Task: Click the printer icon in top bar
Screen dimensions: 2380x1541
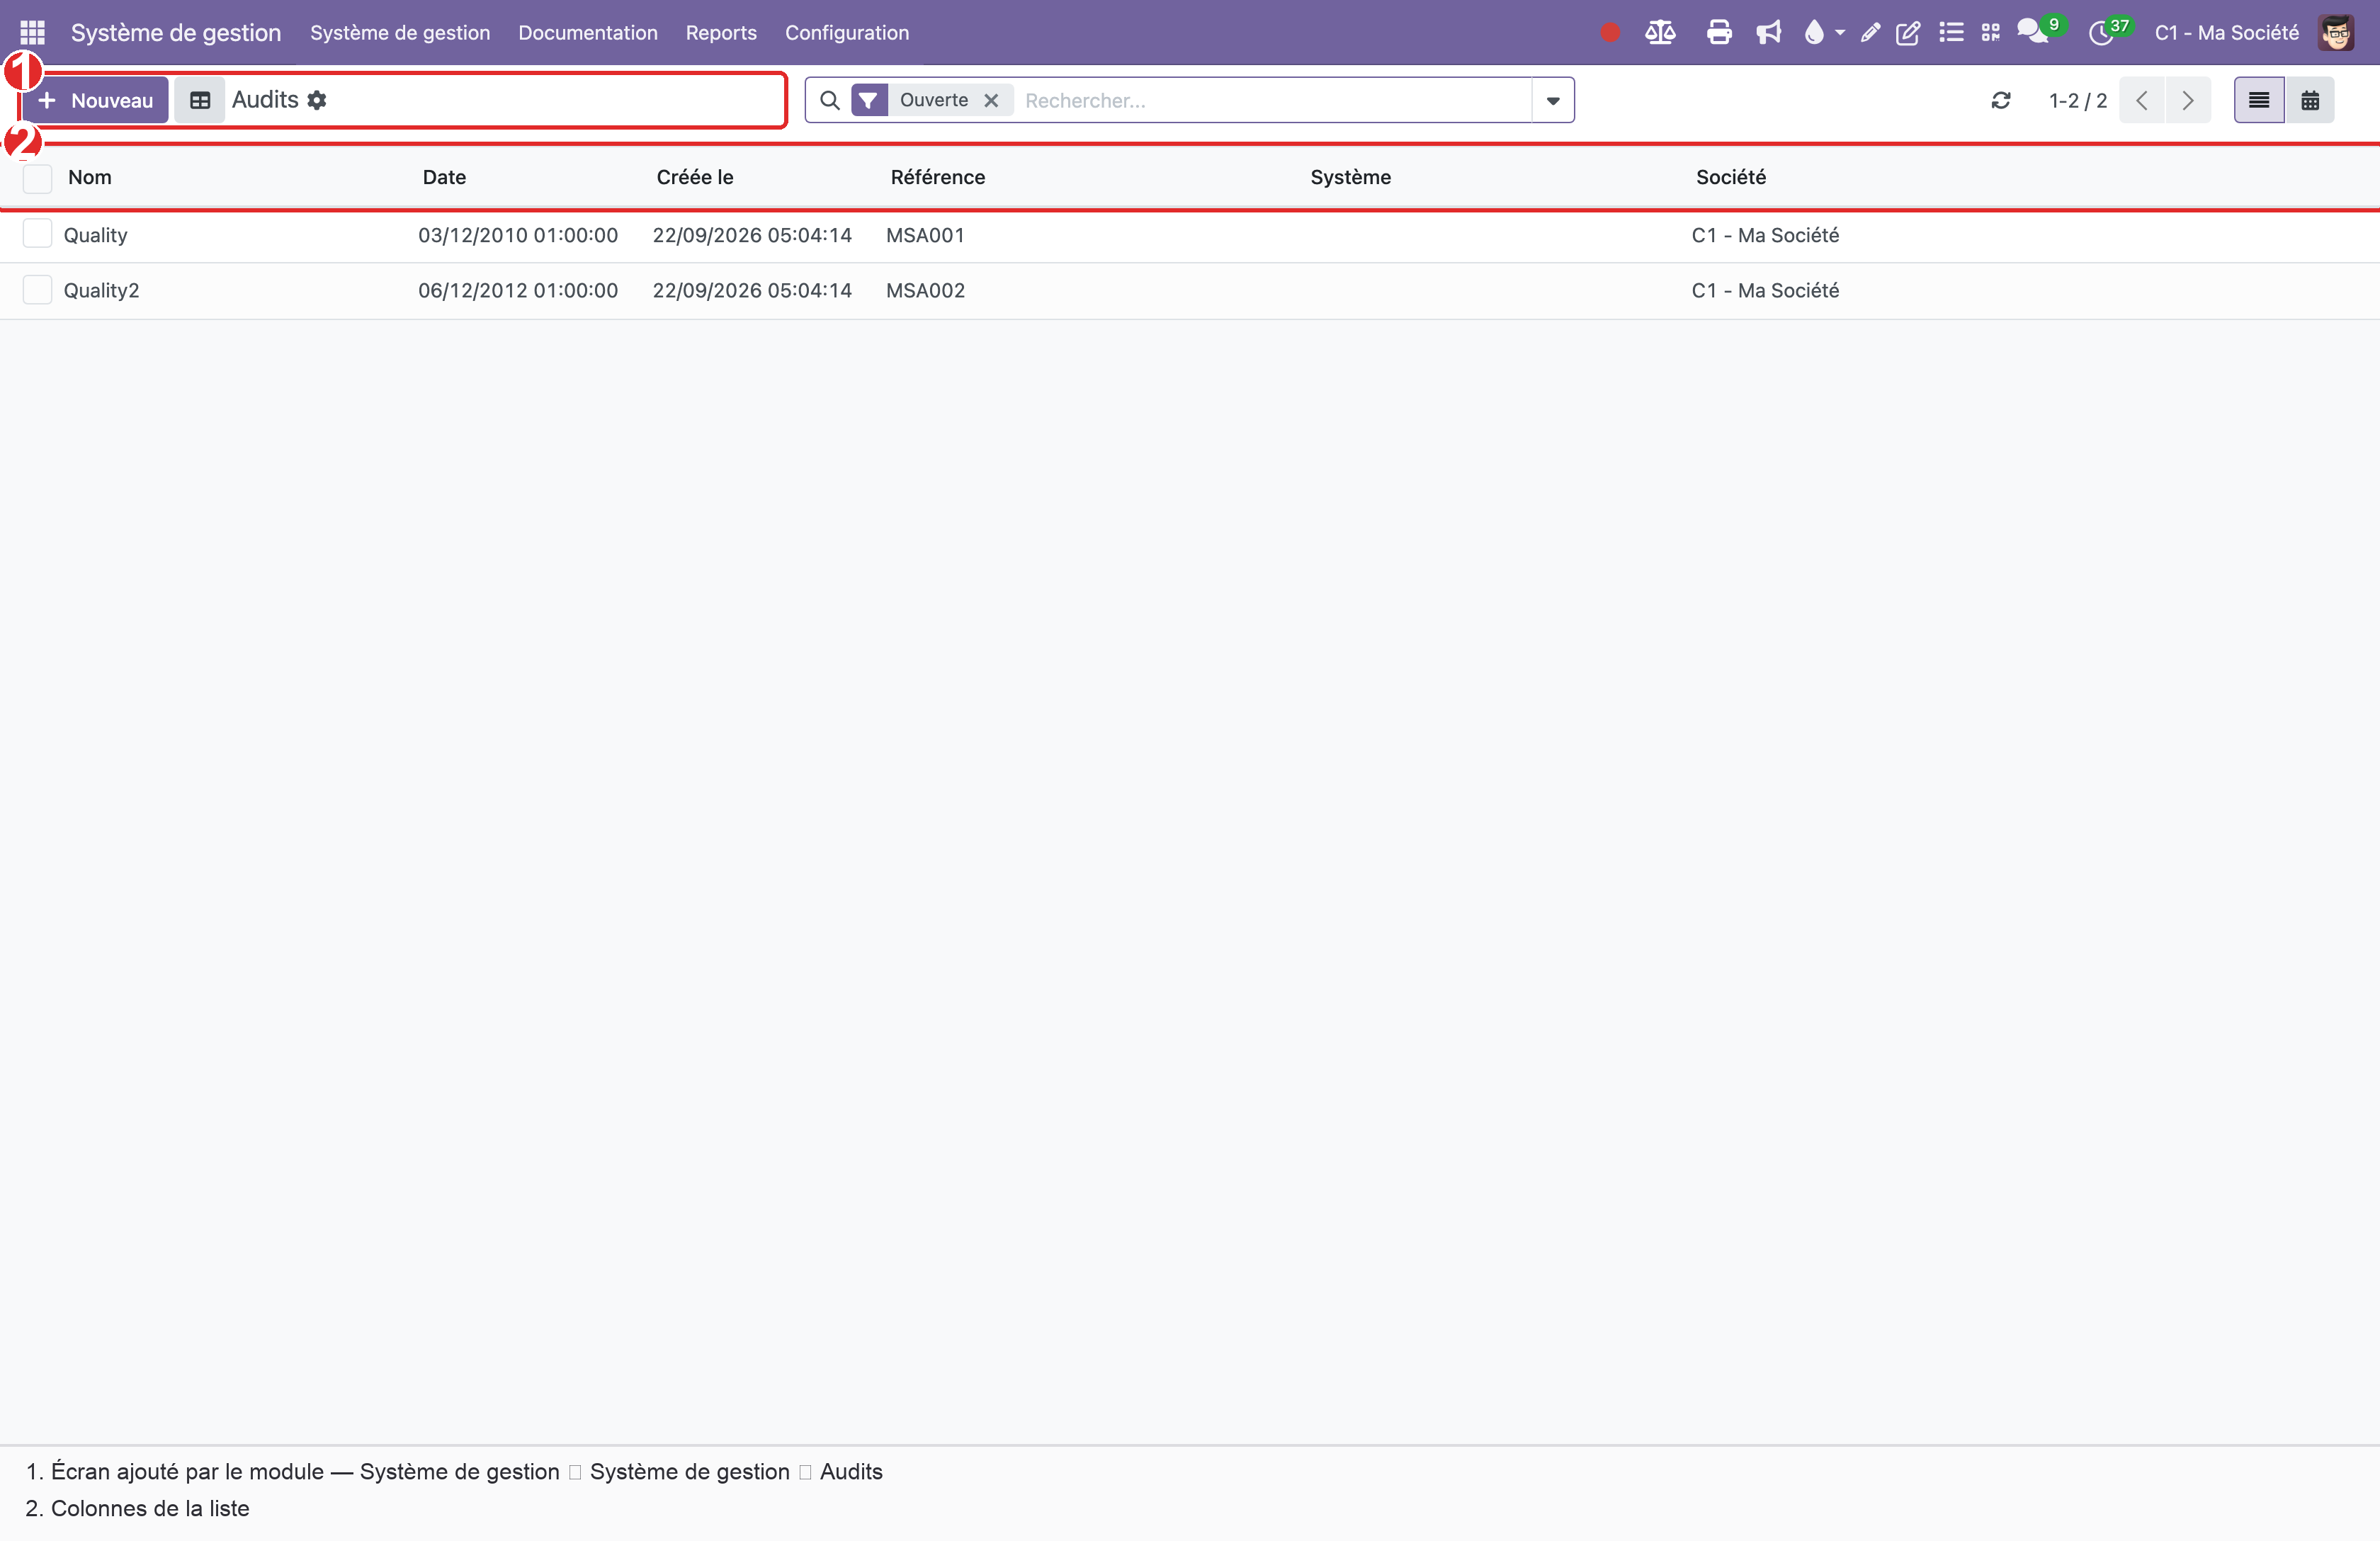Action: pyautogui.click(x=1719, y=33)
